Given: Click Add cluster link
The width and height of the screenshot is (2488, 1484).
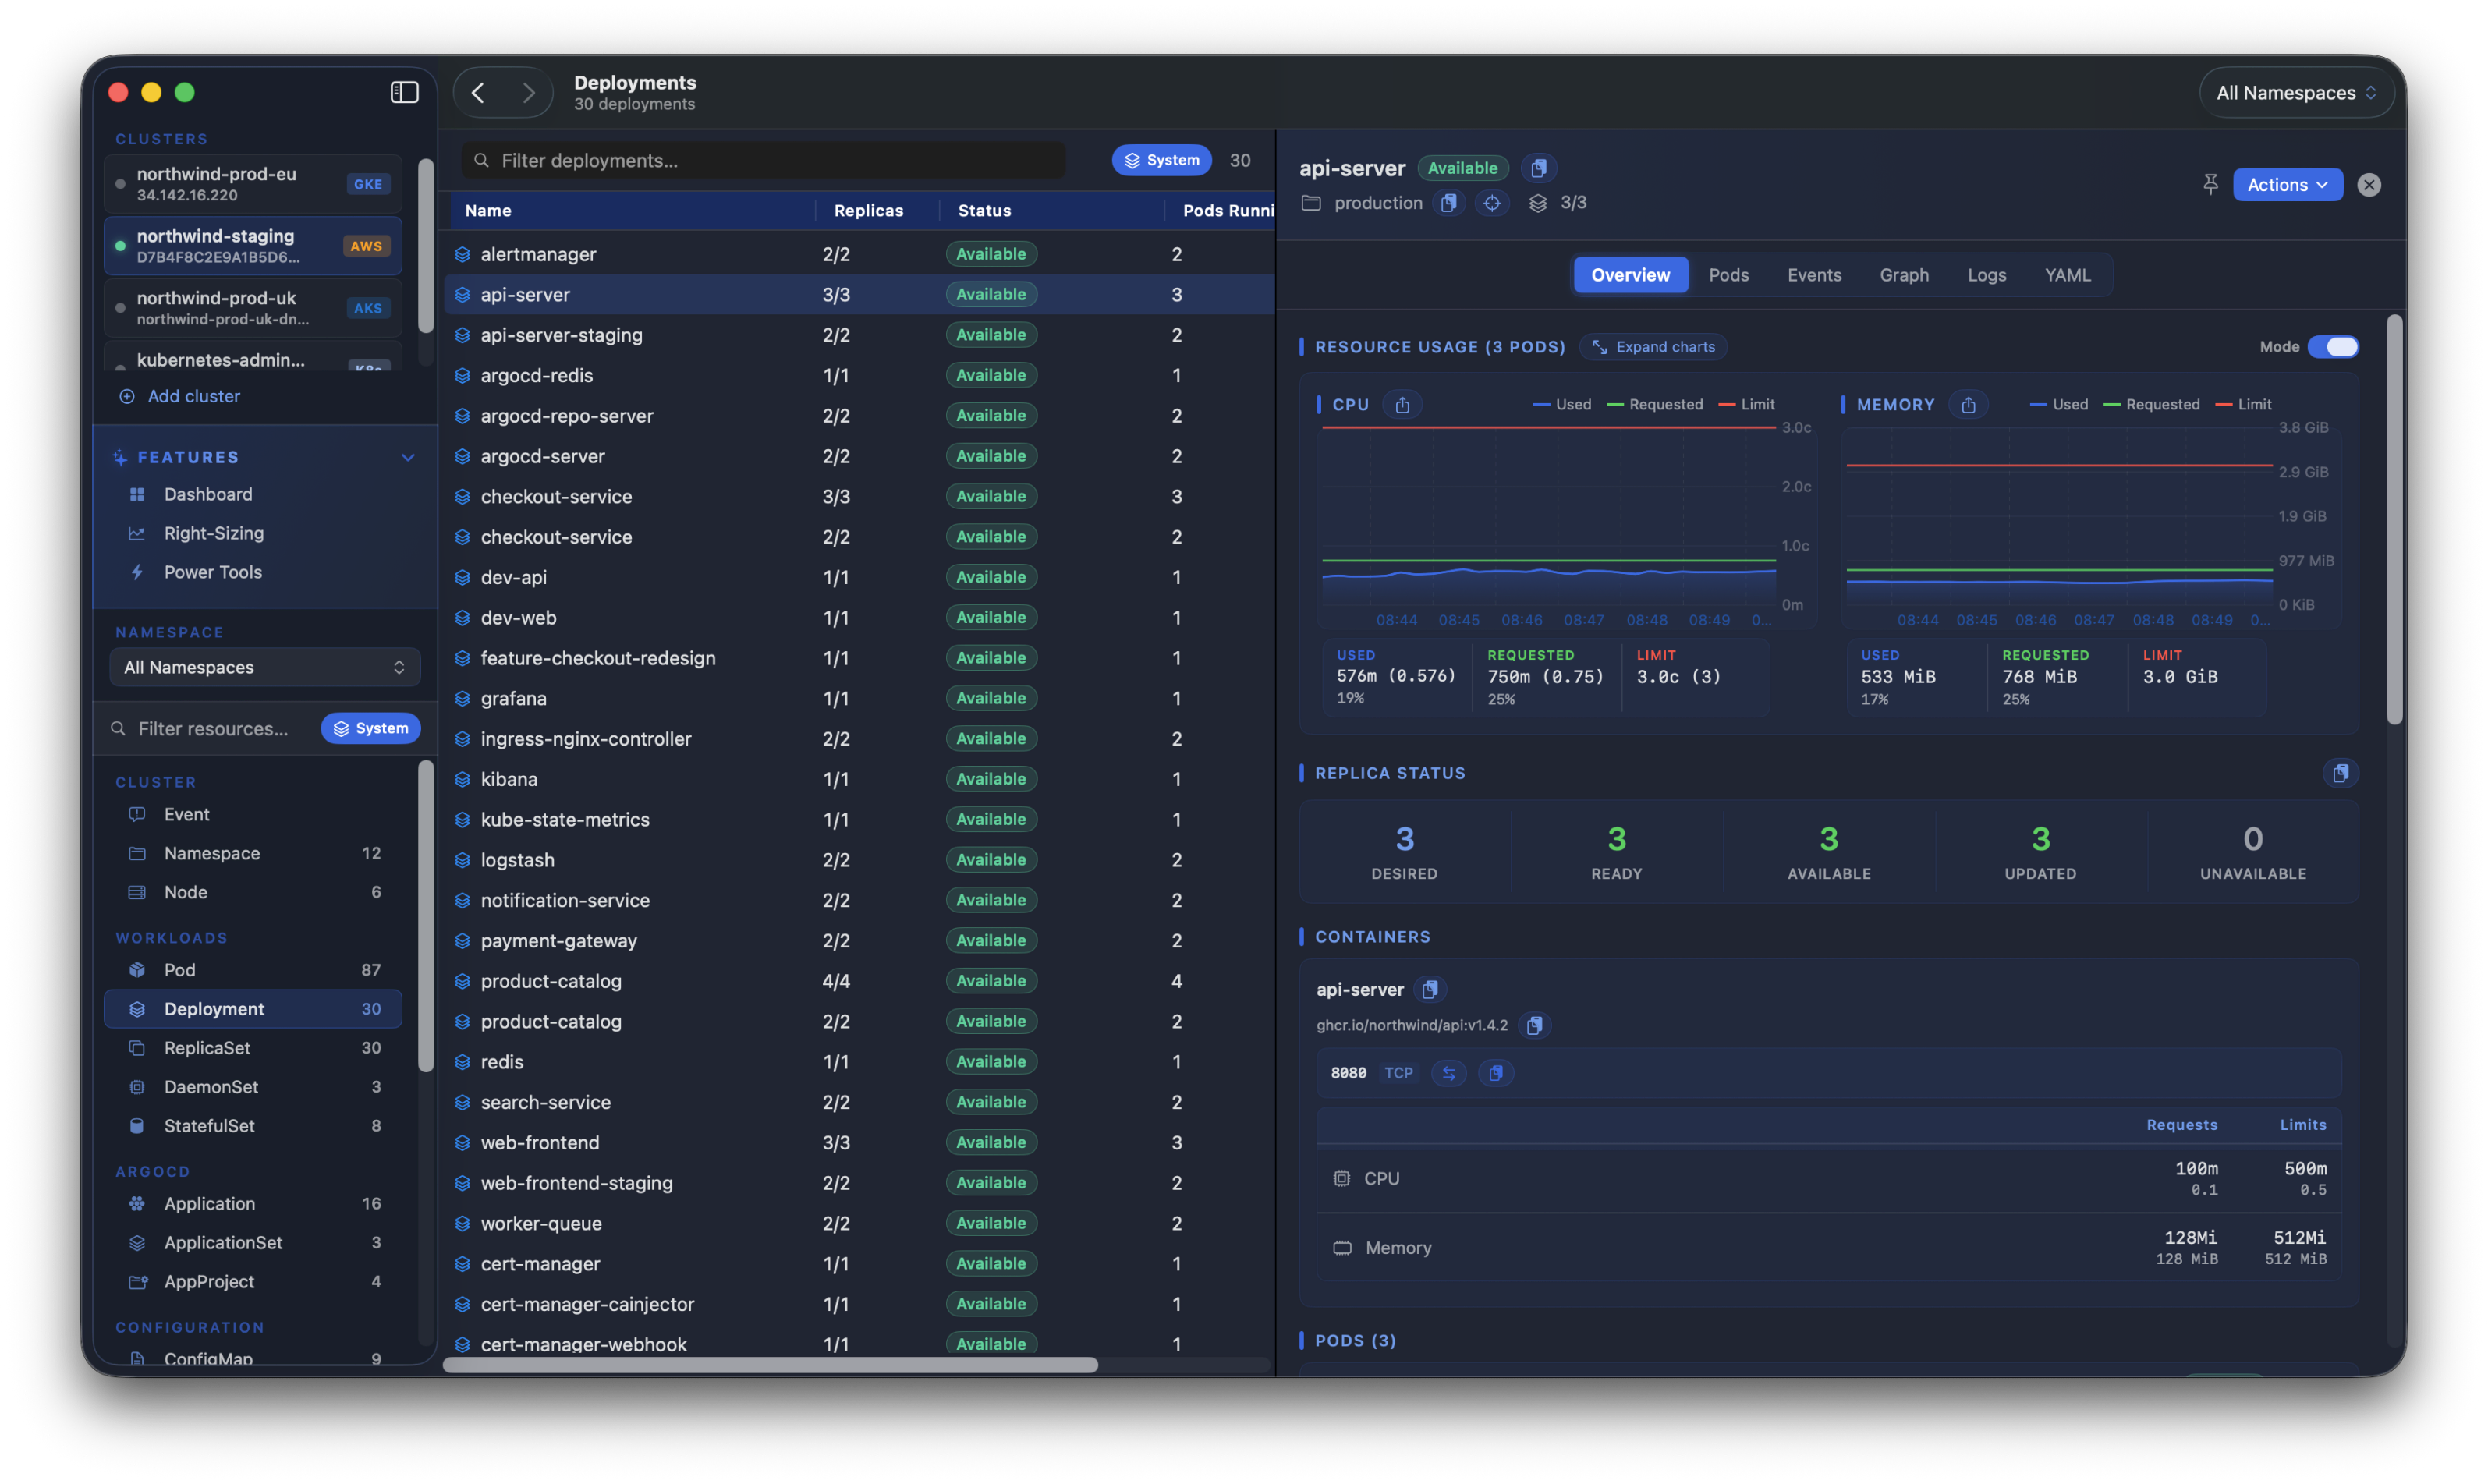Looking at the screenshot, I should point(180,396).
